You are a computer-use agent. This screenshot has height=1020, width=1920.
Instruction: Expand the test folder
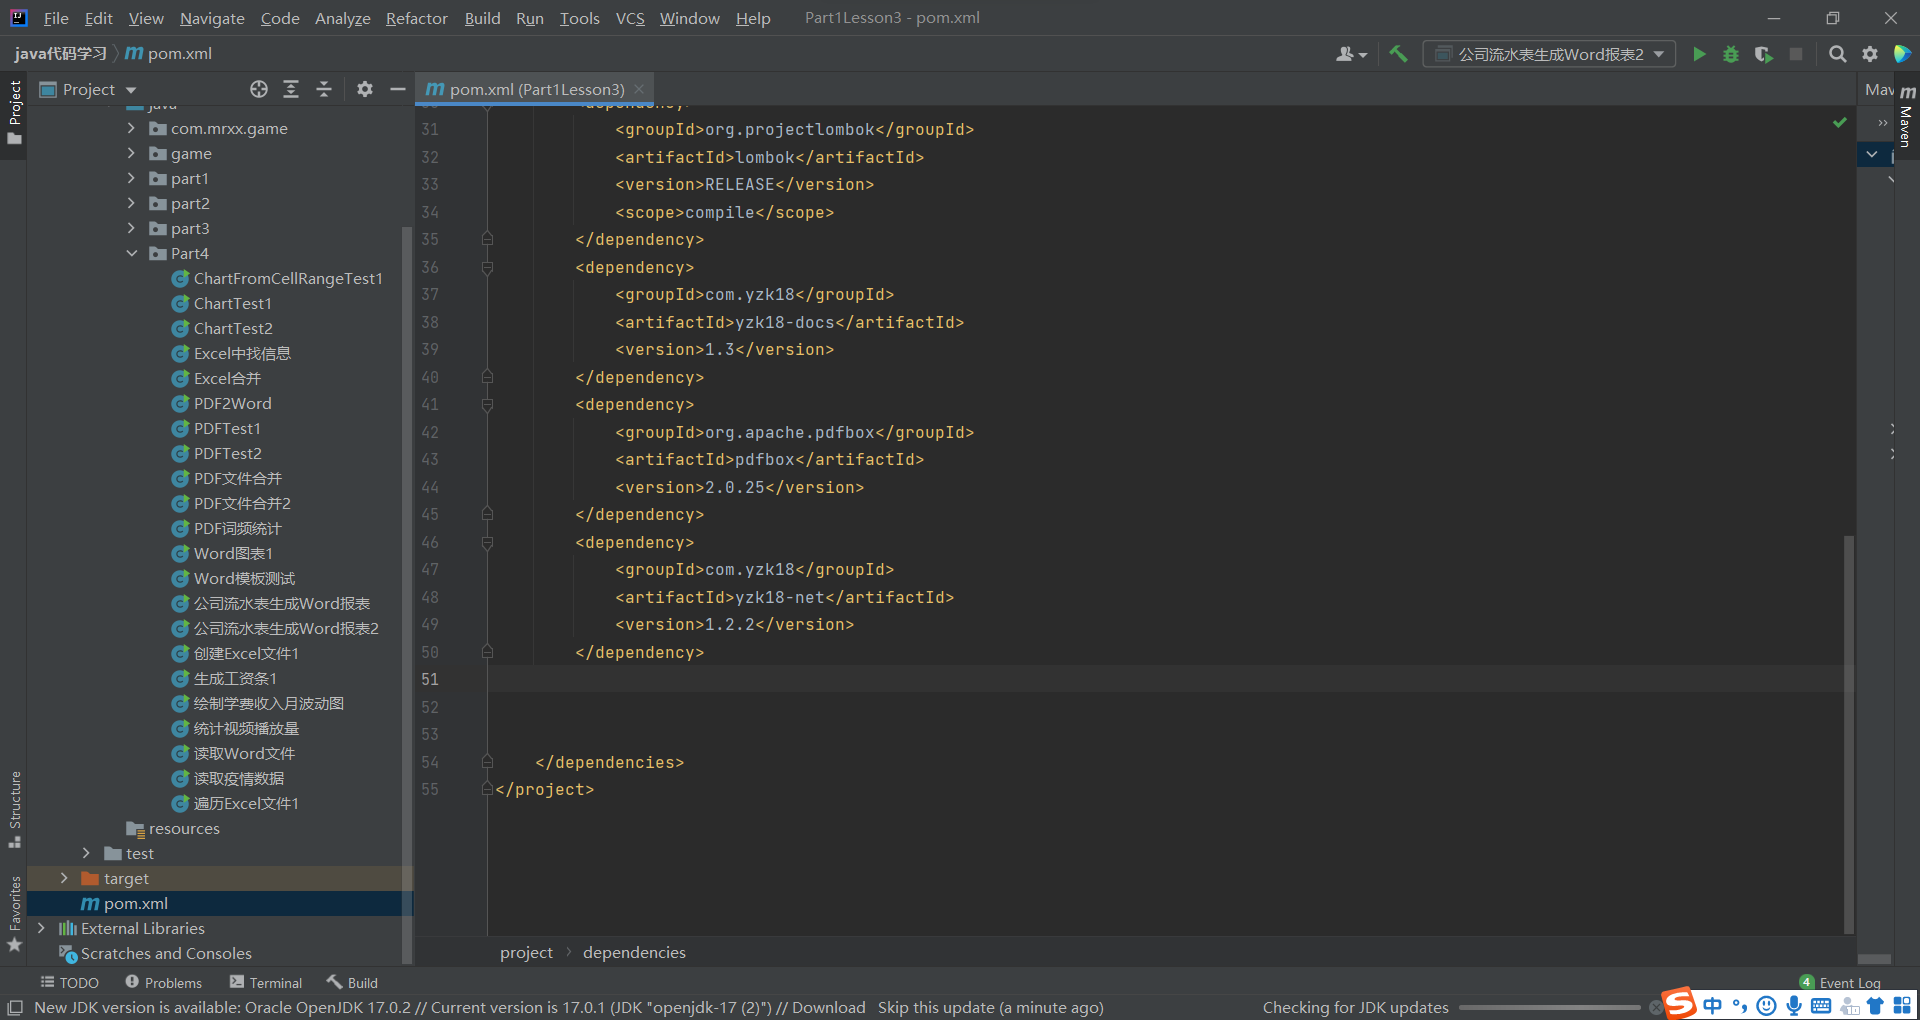(86, 853)
